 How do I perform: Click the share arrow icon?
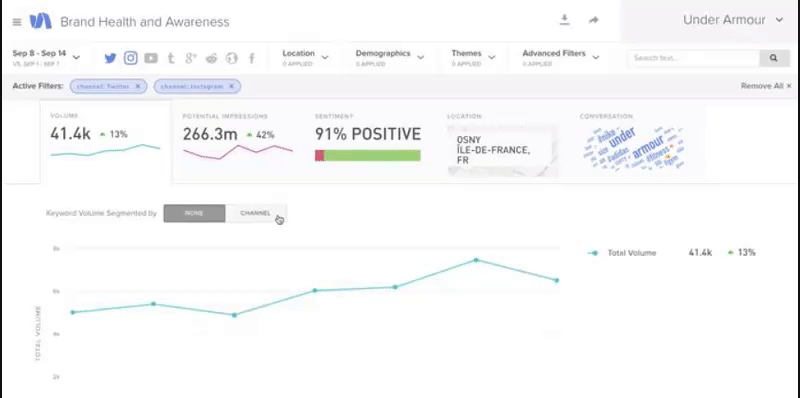[x=593, y=20]
